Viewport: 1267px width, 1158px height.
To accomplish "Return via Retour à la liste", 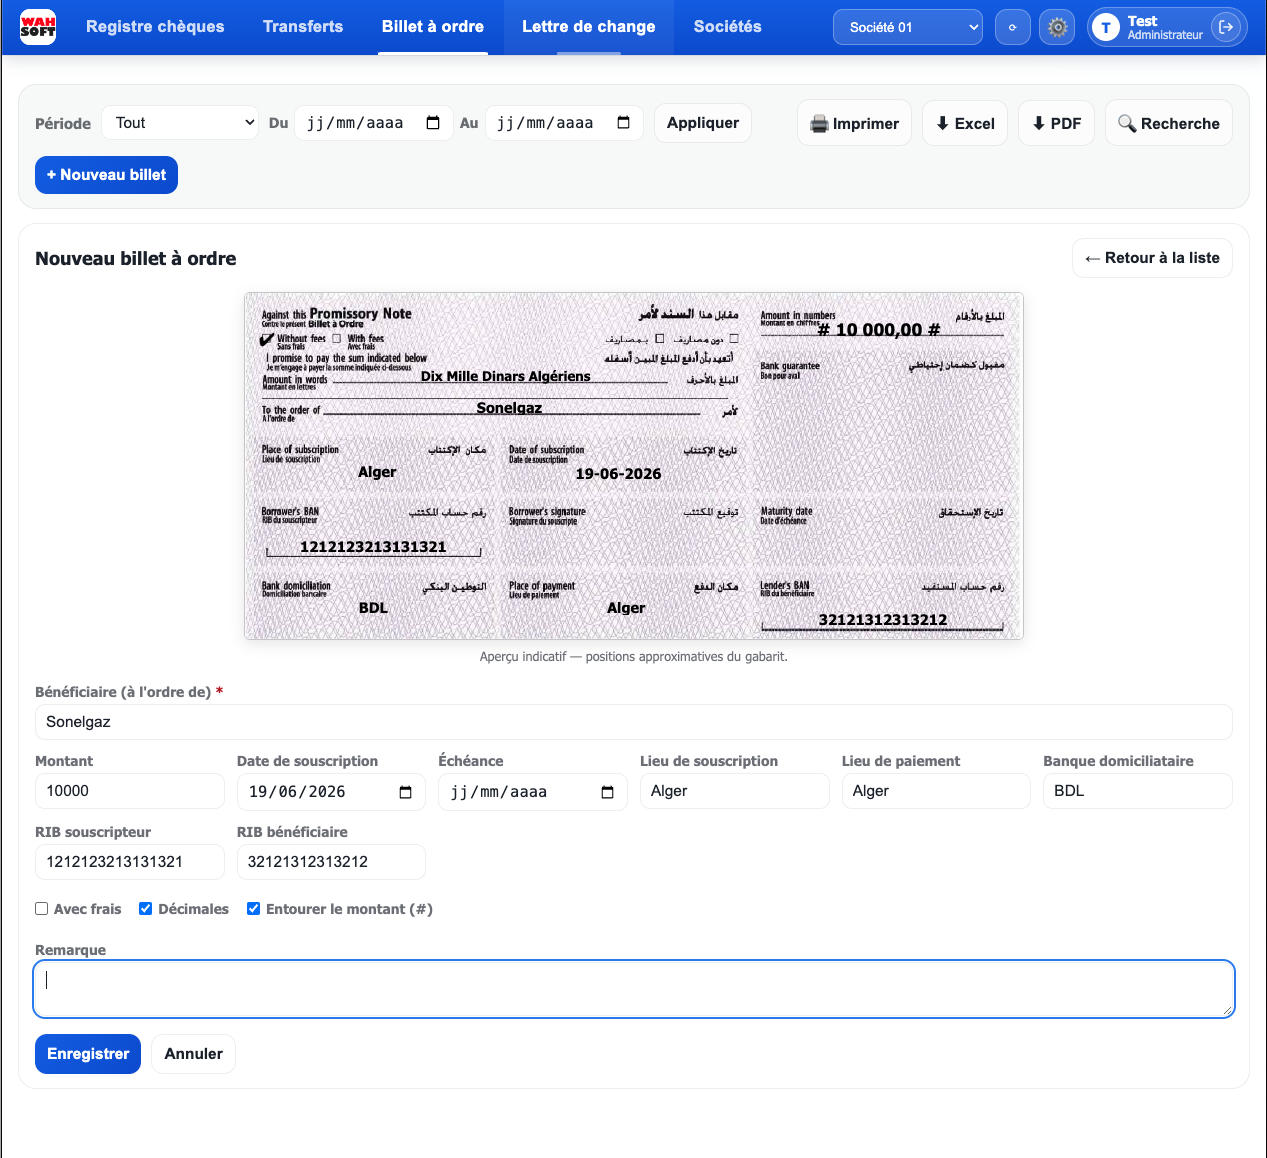I will pyautogui.click(x=1152, y=258).
